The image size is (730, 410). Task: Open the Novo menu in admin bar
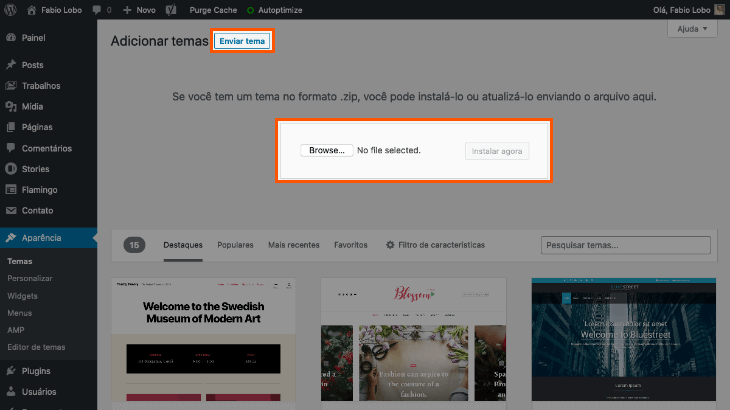[x=139, y=10]
